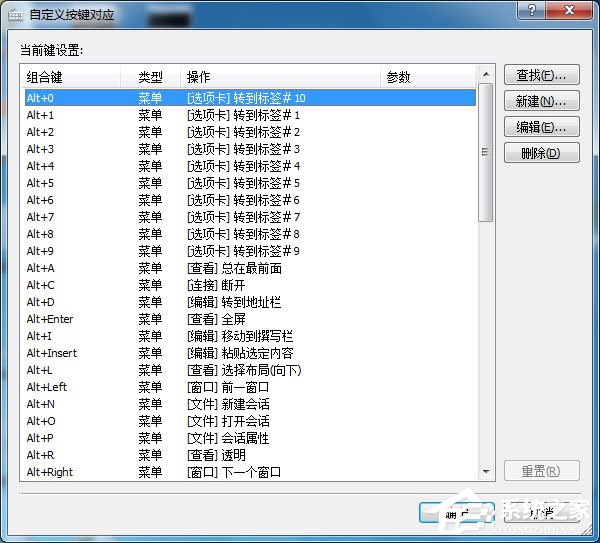The image size is (600, 543).
Task: Click action text [窗口] 下一个窗口
Action: (234, 472)
